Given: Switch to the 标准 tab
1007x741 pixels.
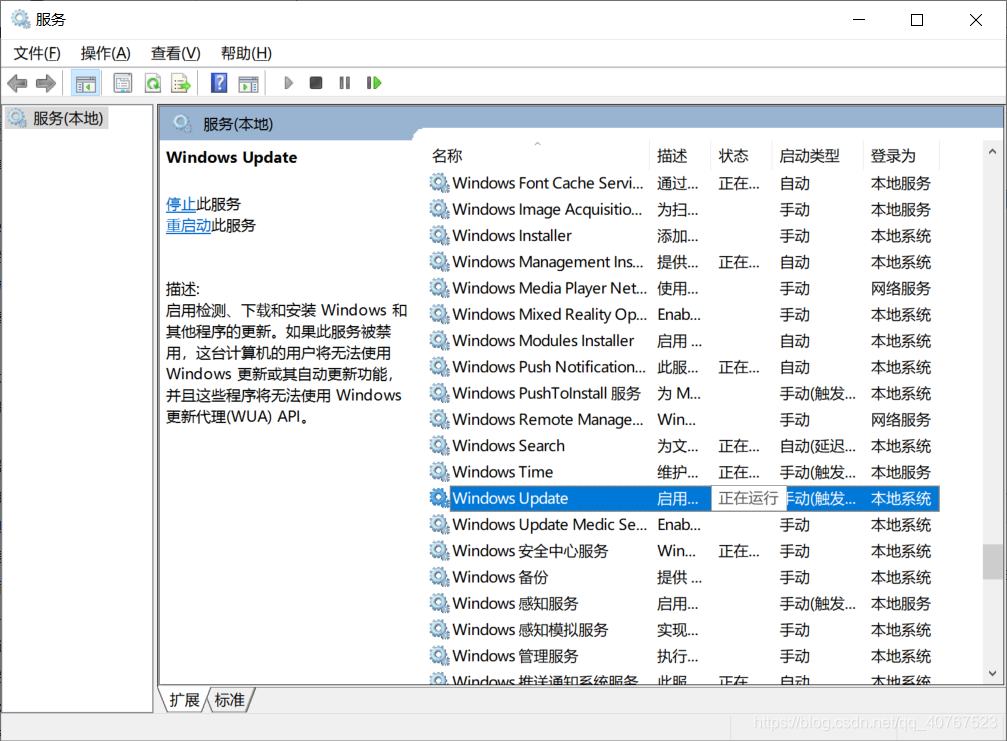Looking at the screenshot, I should pos(230,700).
